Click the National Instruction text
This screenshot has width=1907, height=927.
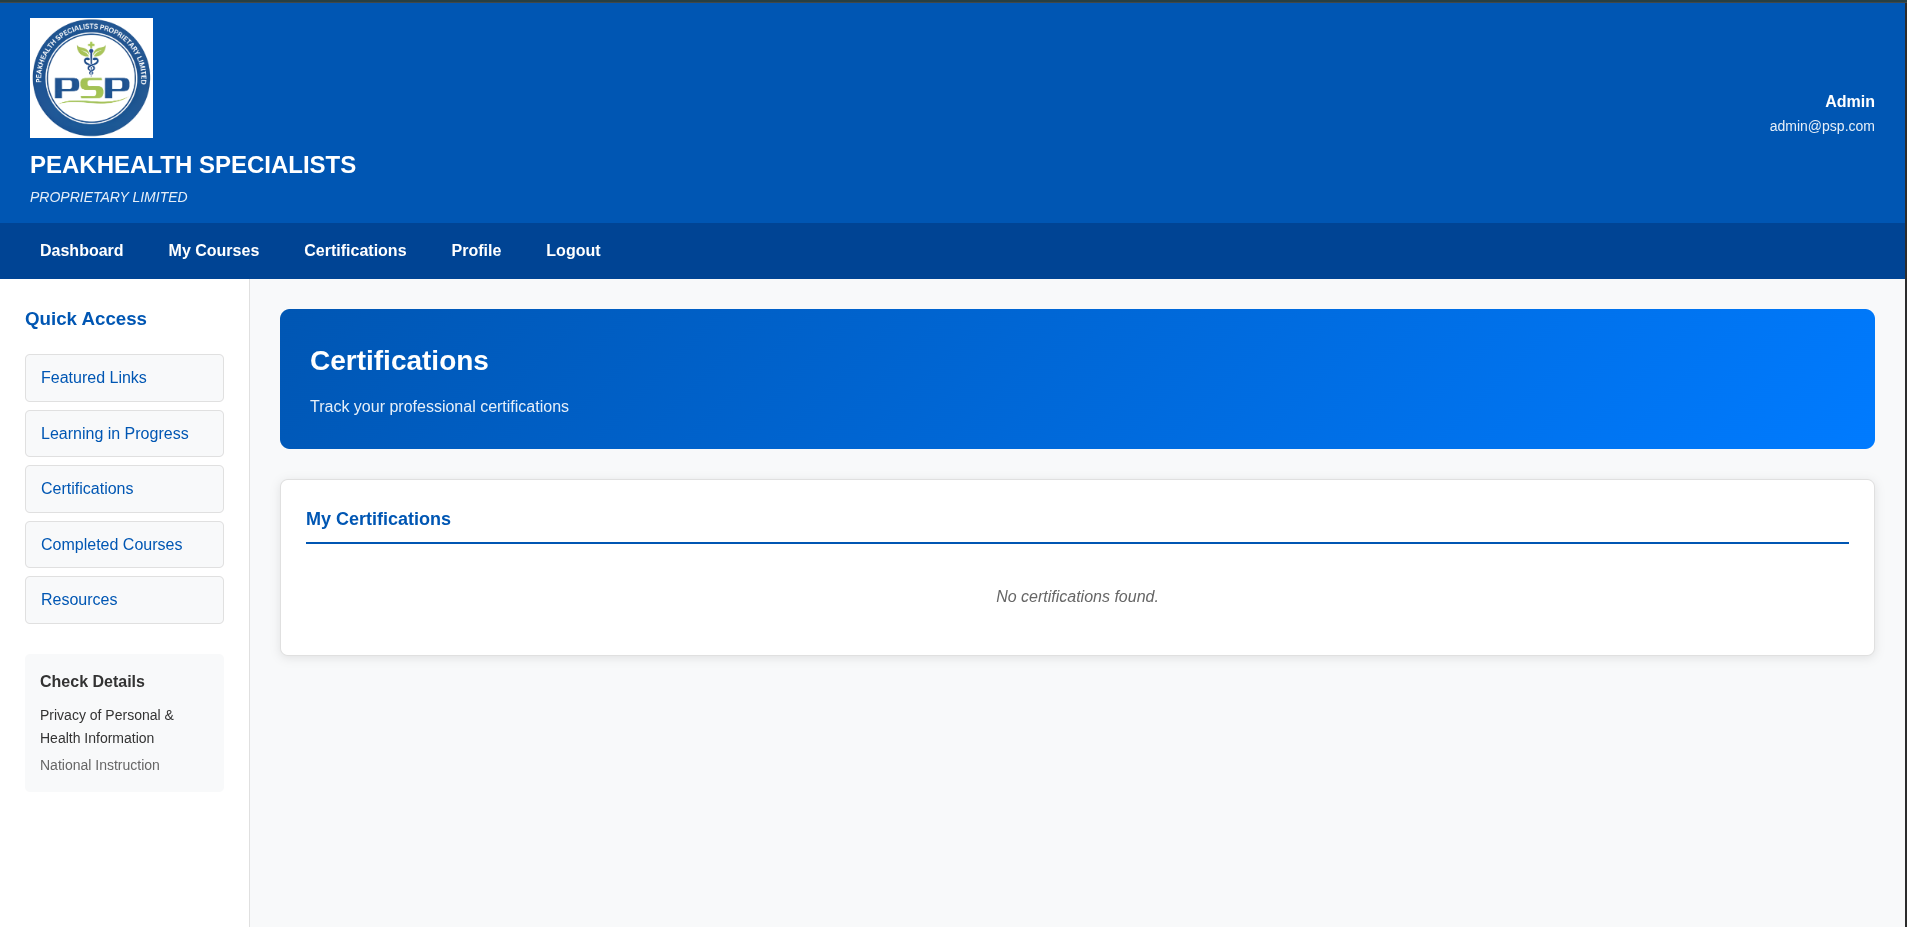tap(100, 765)
